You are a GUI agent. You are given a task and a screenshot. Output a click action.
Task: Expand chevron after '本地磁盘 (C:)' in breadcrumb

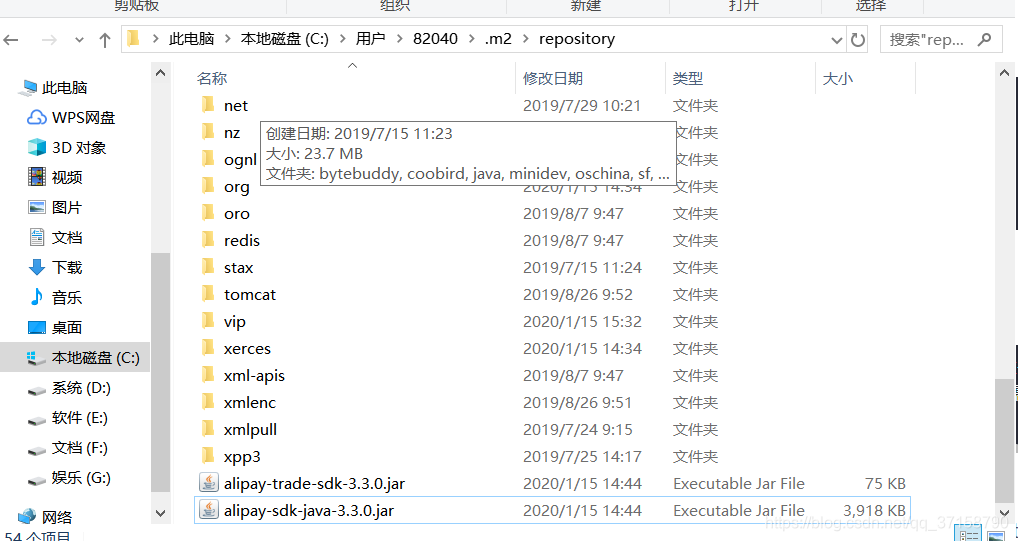click(x=342, y=39)
